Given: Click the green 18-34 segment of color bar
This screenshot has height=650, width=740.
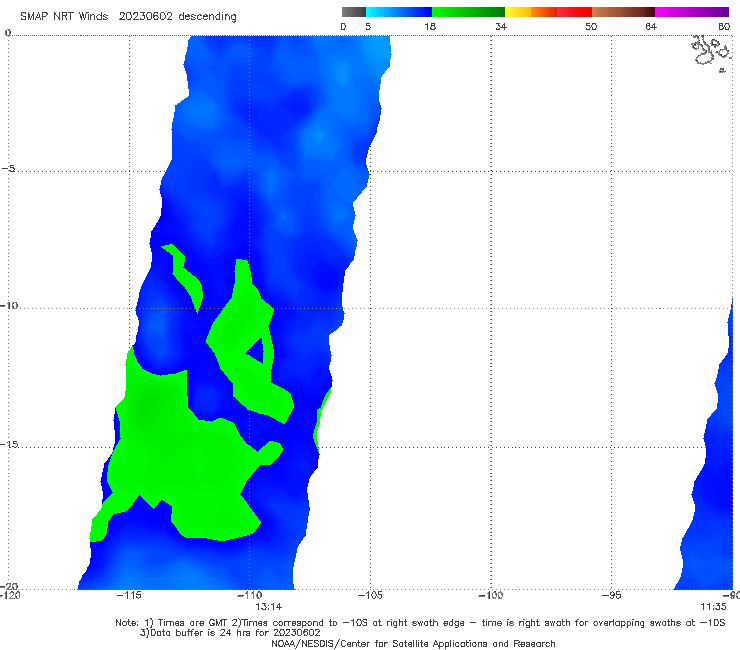Looking at the screenshot, I should (468, 12).
